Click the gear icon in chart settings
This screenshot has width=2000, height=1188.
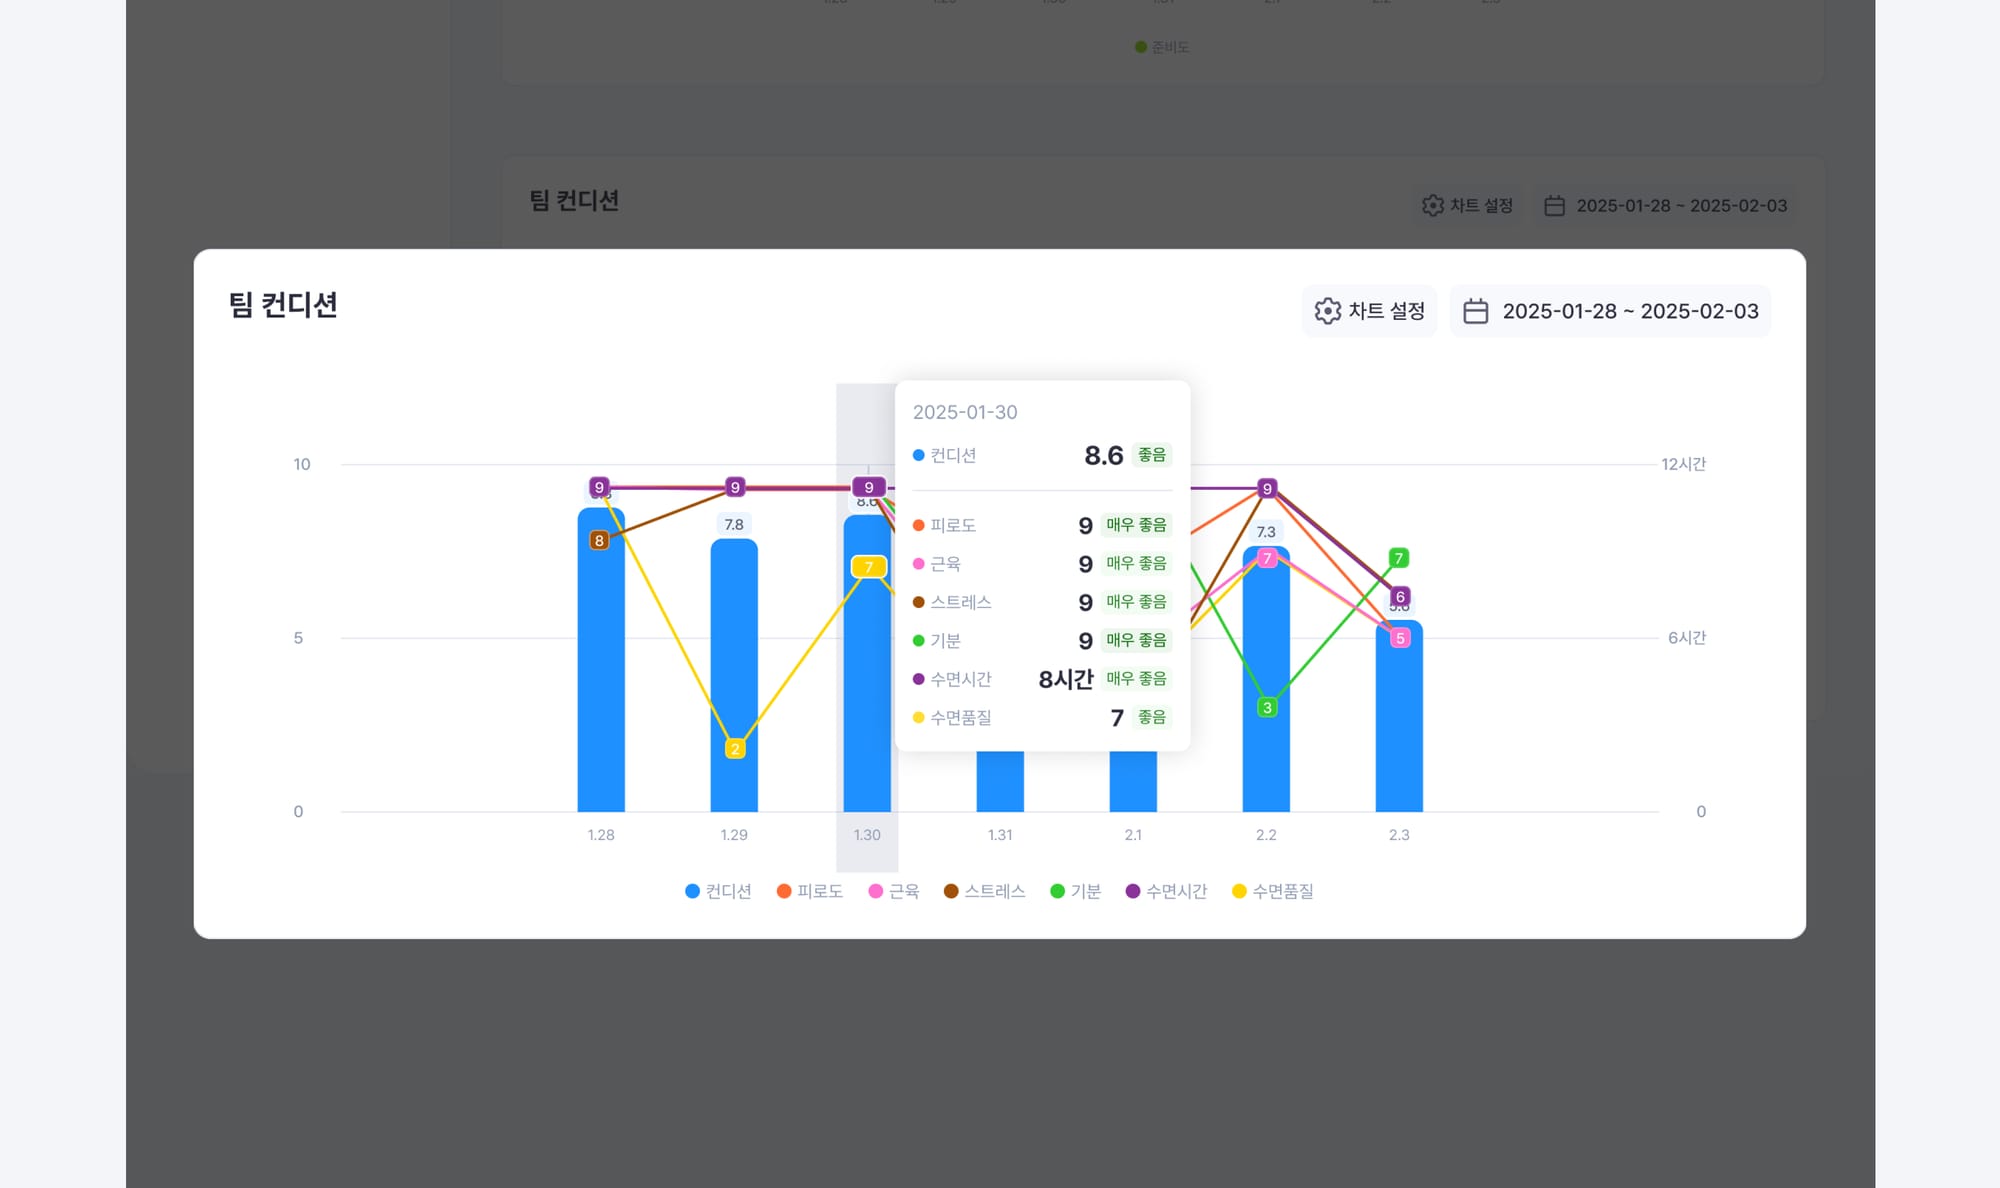pyautogui.click(x=1327, y=311)
